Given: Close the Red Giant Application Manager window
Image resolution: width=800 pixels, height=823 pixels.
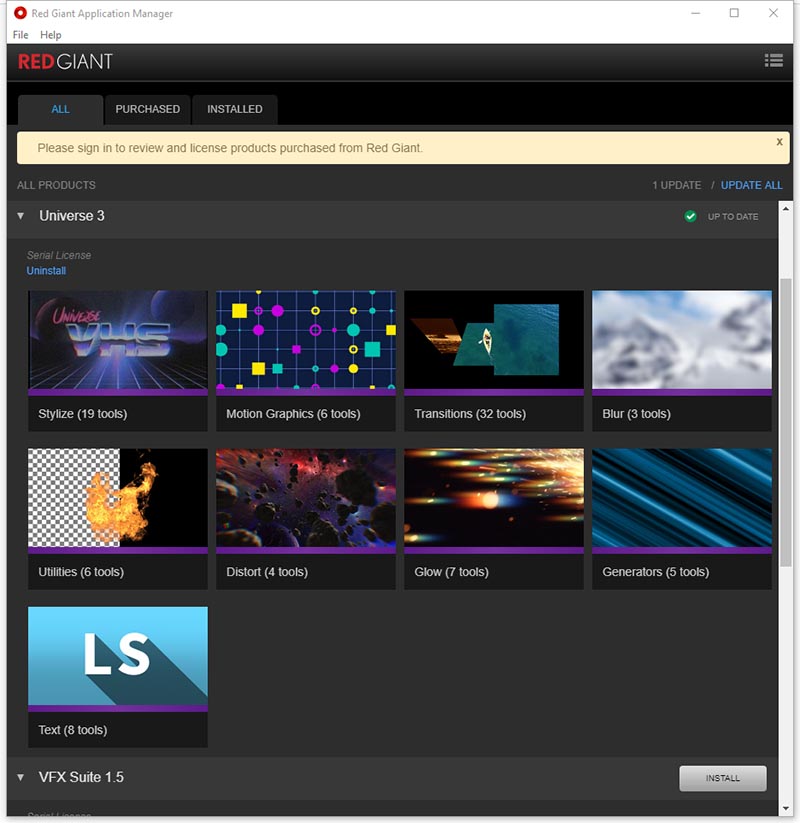Looking at the screenshot, I should coord(773,13).
